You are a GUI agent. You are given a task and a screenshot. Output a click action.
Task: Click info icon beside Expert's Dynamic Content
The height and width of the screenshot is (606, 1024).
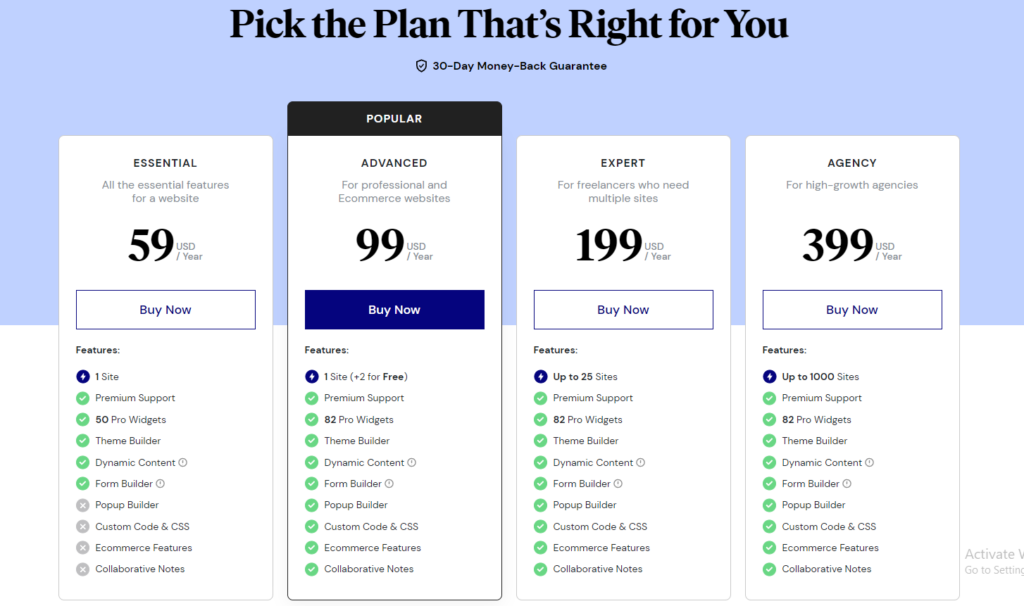point(641,462)
